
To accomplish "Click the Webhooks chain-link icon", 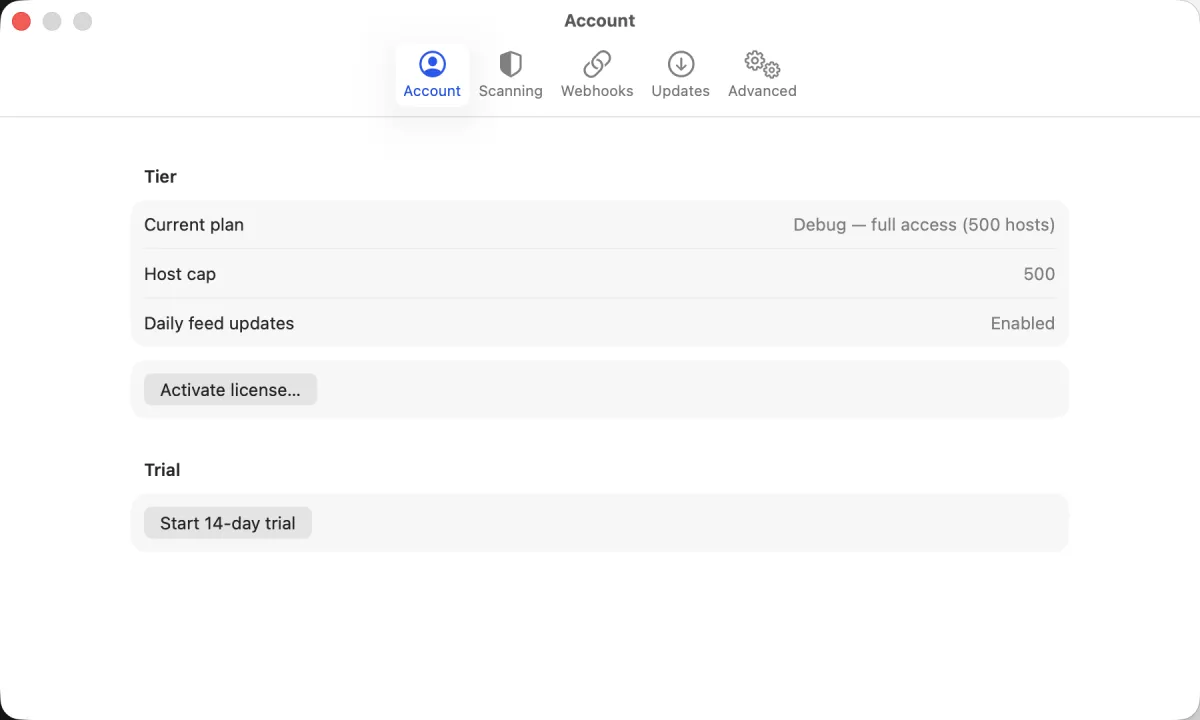I will [596, 63].
